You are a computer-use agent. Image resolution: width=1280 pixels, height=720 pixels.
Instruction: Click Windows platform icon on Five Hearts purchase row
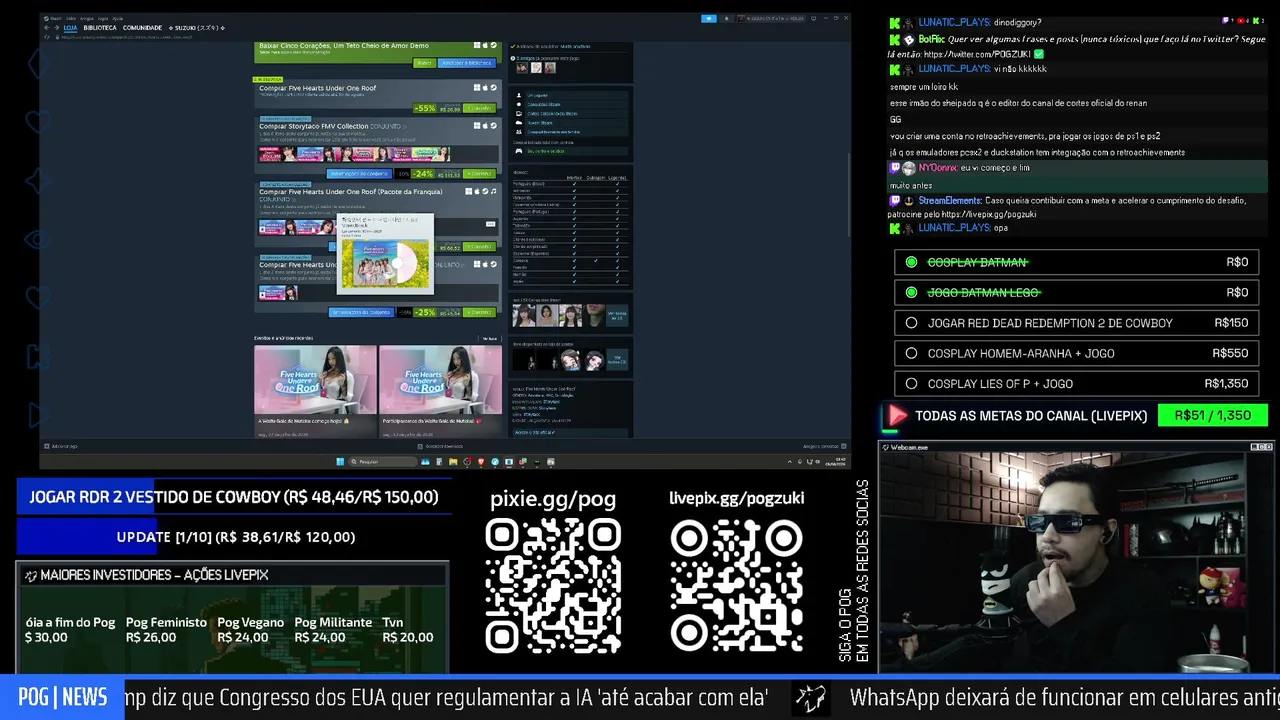click(x=477, y=87)
